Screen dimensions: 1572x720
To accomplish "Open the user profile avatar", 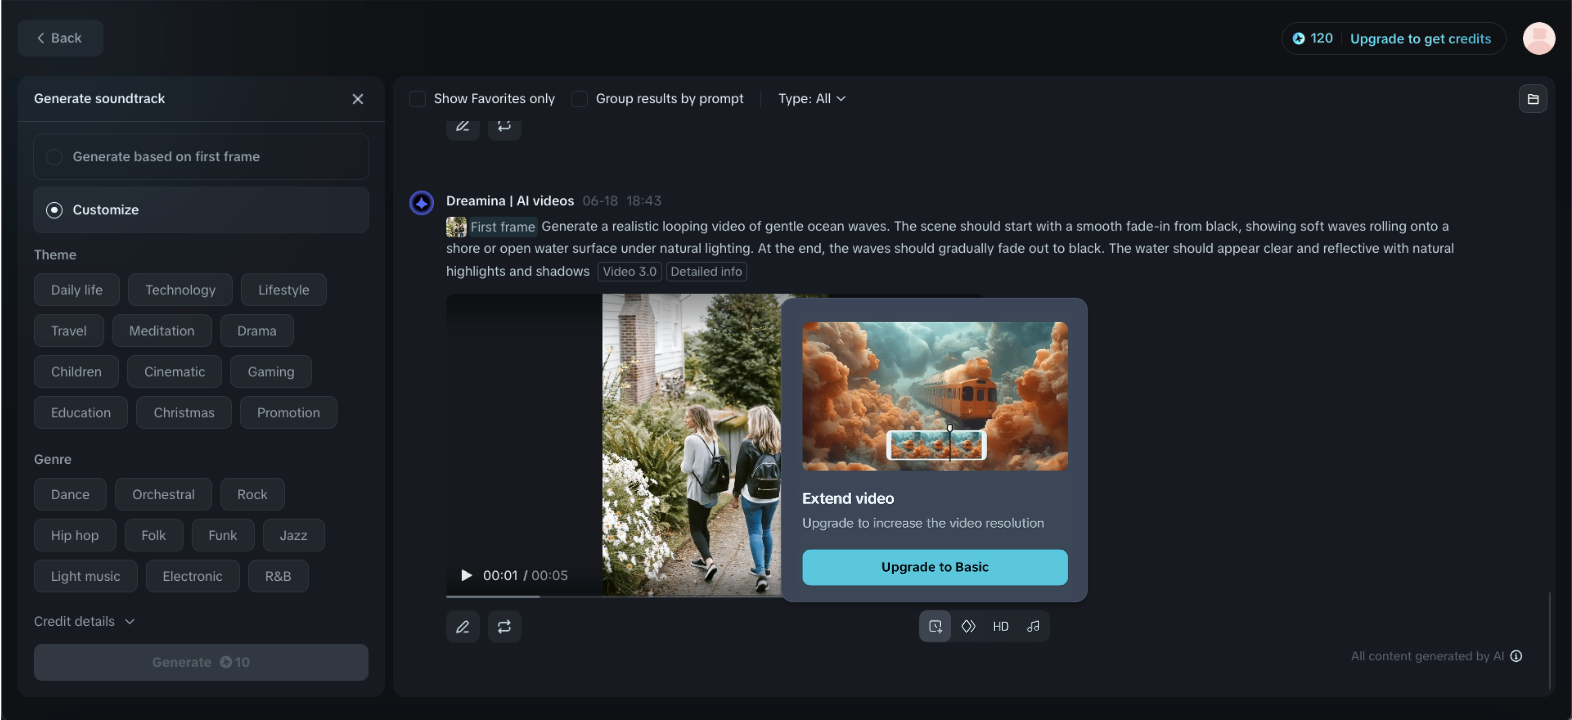I will [x=1539, y=38].
